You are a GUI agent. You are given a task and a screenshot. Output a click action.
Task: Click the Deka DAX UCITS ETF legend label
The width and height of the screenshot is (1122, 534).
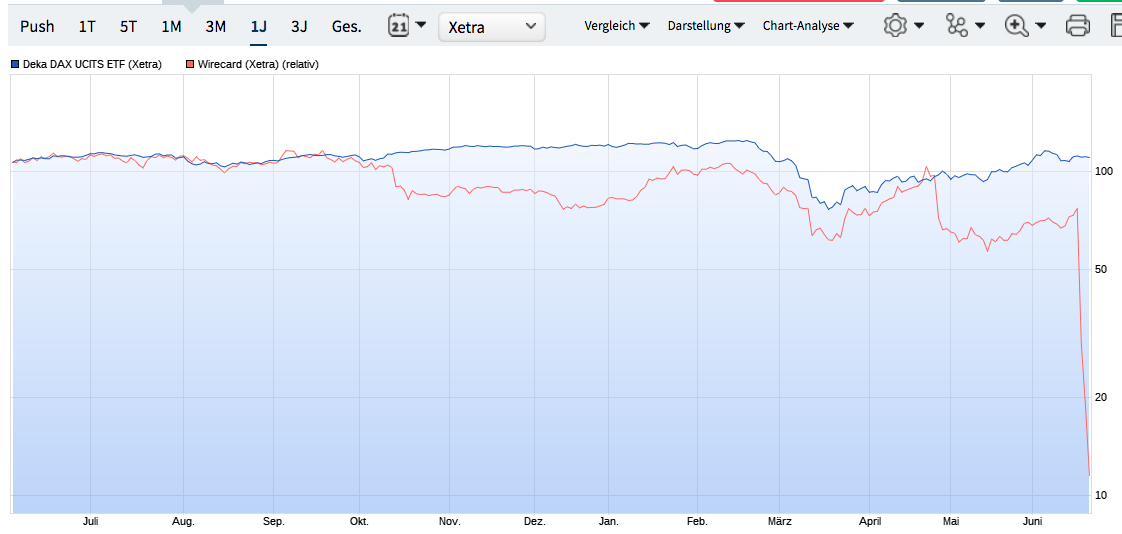[x=92, y=64]
